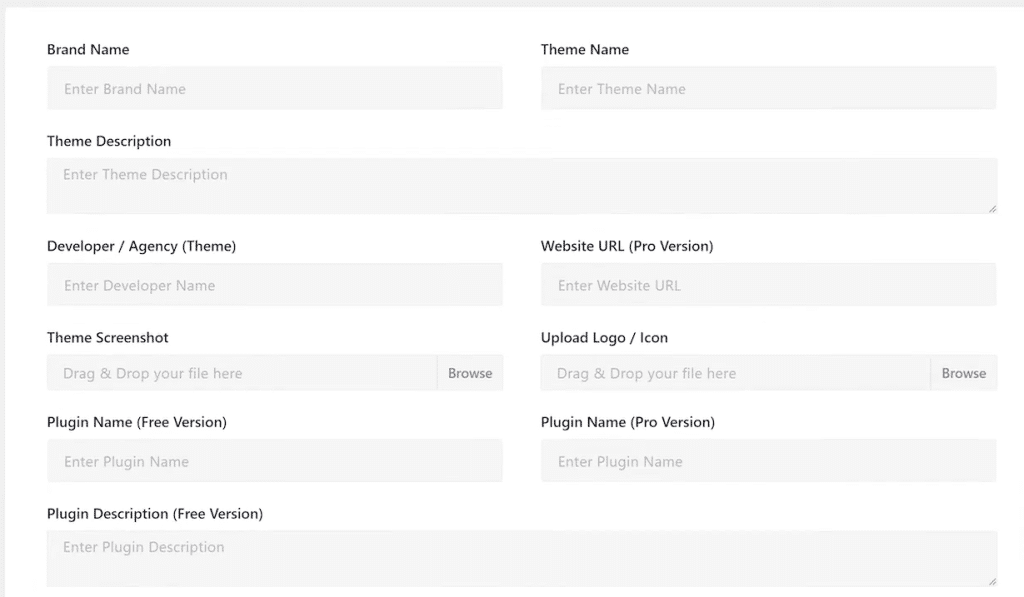
Task: Click inside the Theme Description textarea
Action: pyautogui.click(x=520, y=185)
